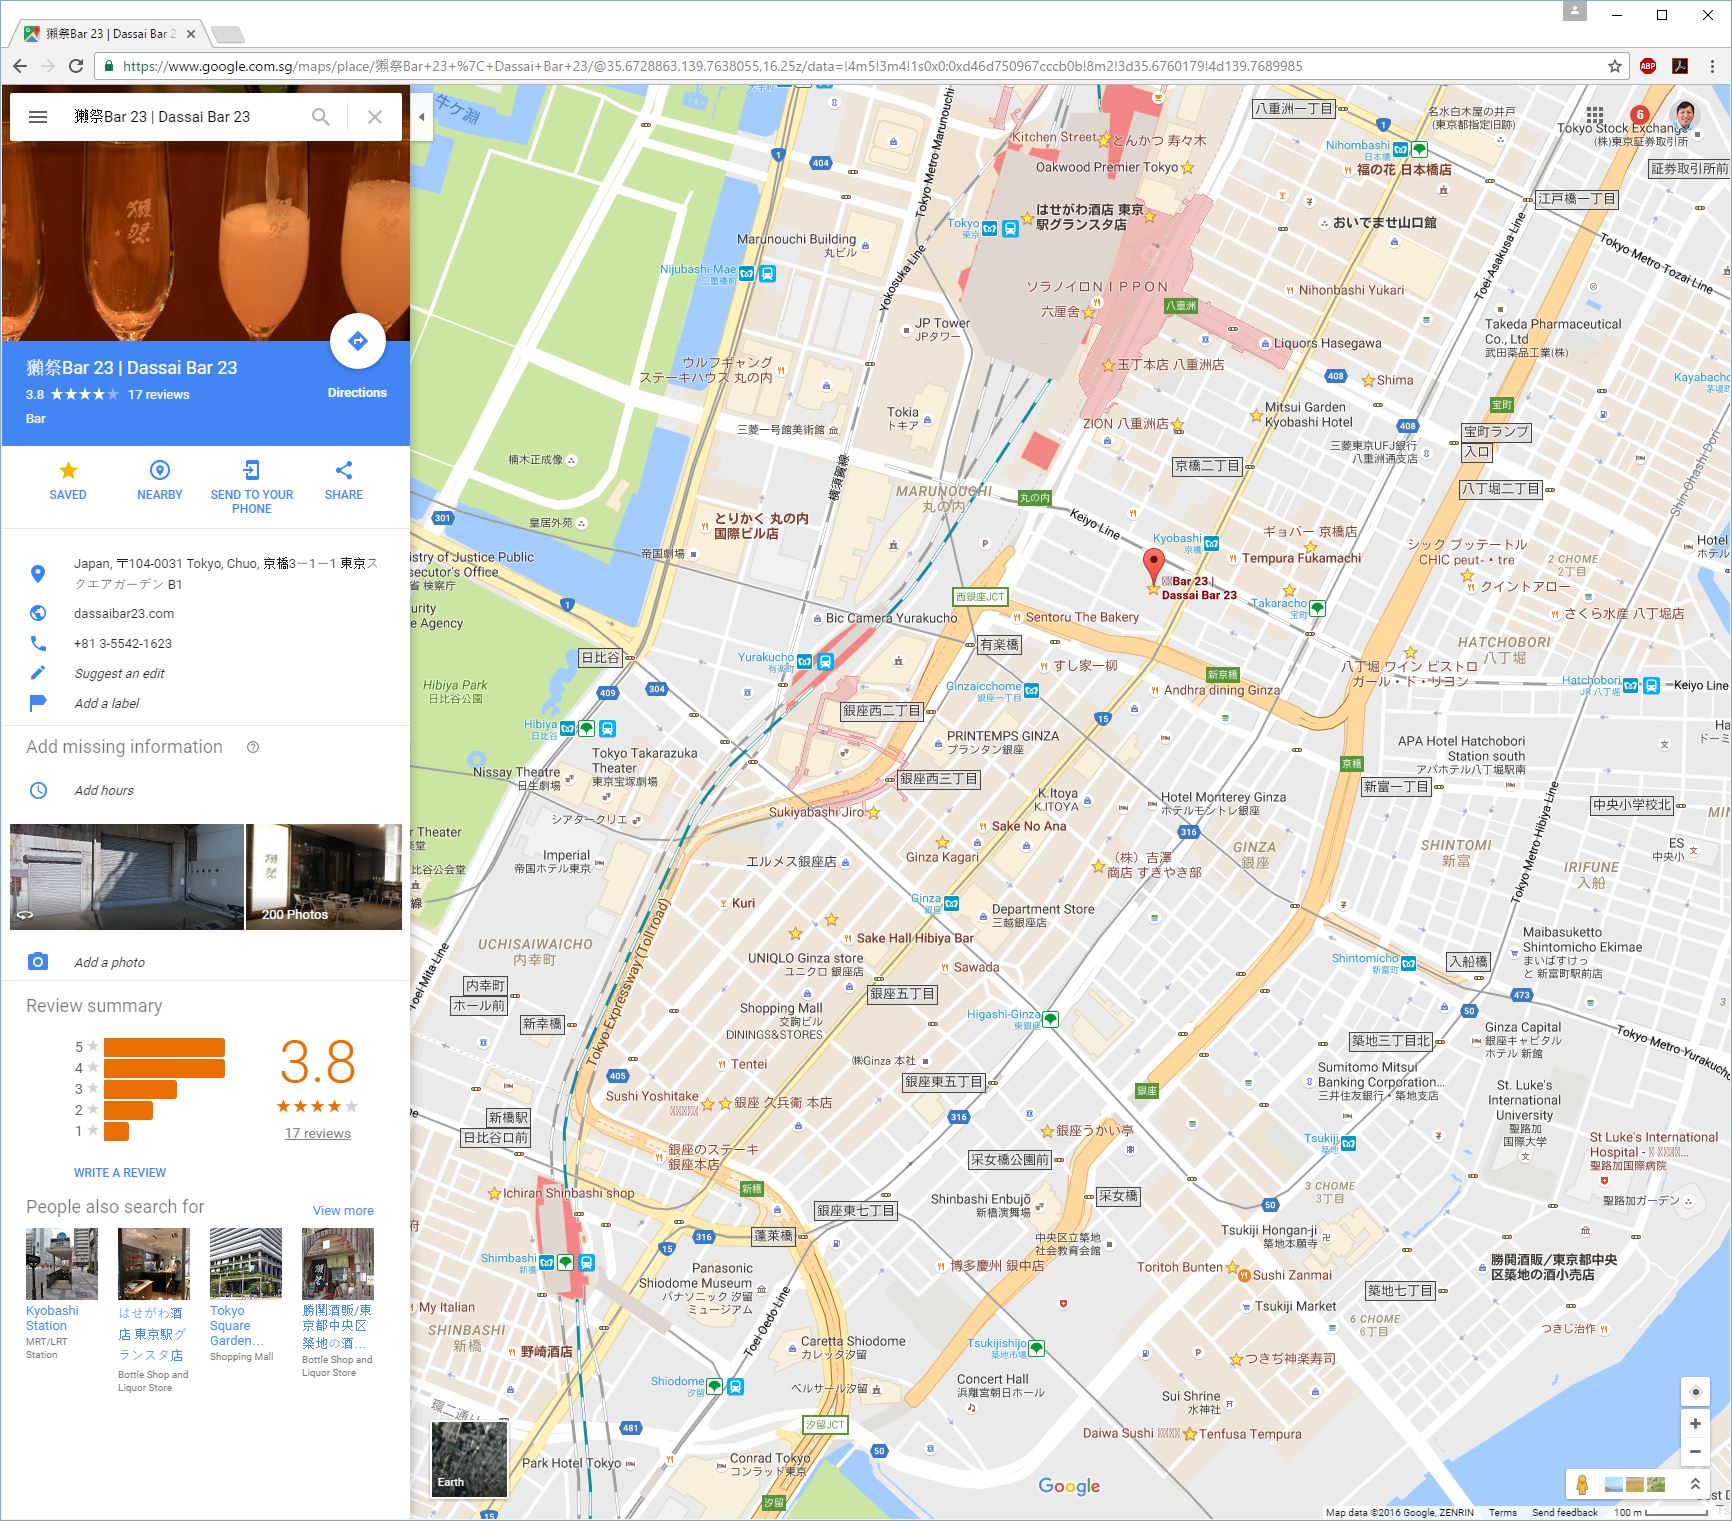
Task: Open the Google account avatar
Action: point(1685,115)
